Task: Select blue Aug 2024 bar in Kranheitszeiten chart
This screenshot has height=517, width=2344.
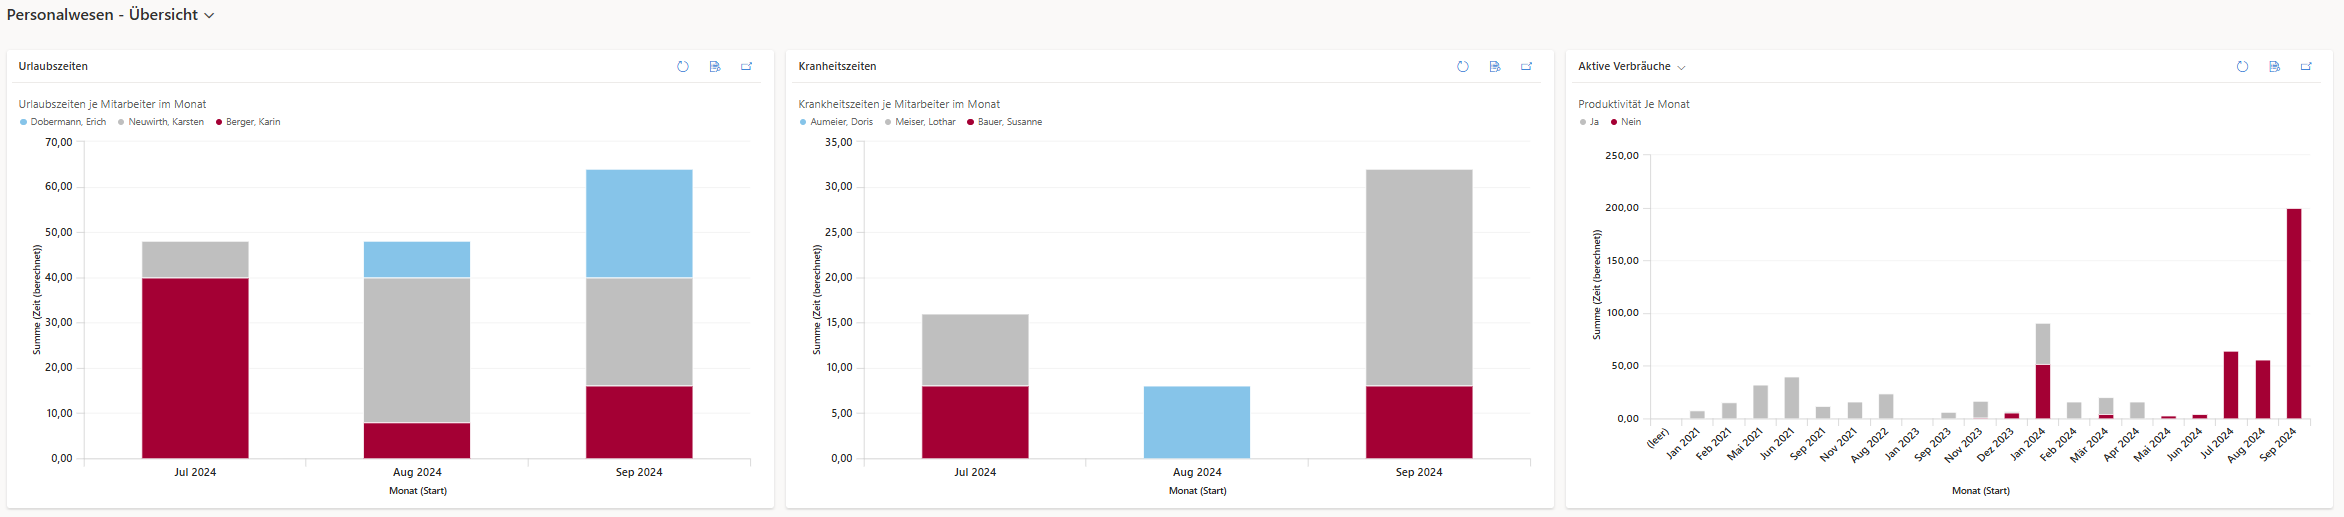Action: [x=1196, y=422]
